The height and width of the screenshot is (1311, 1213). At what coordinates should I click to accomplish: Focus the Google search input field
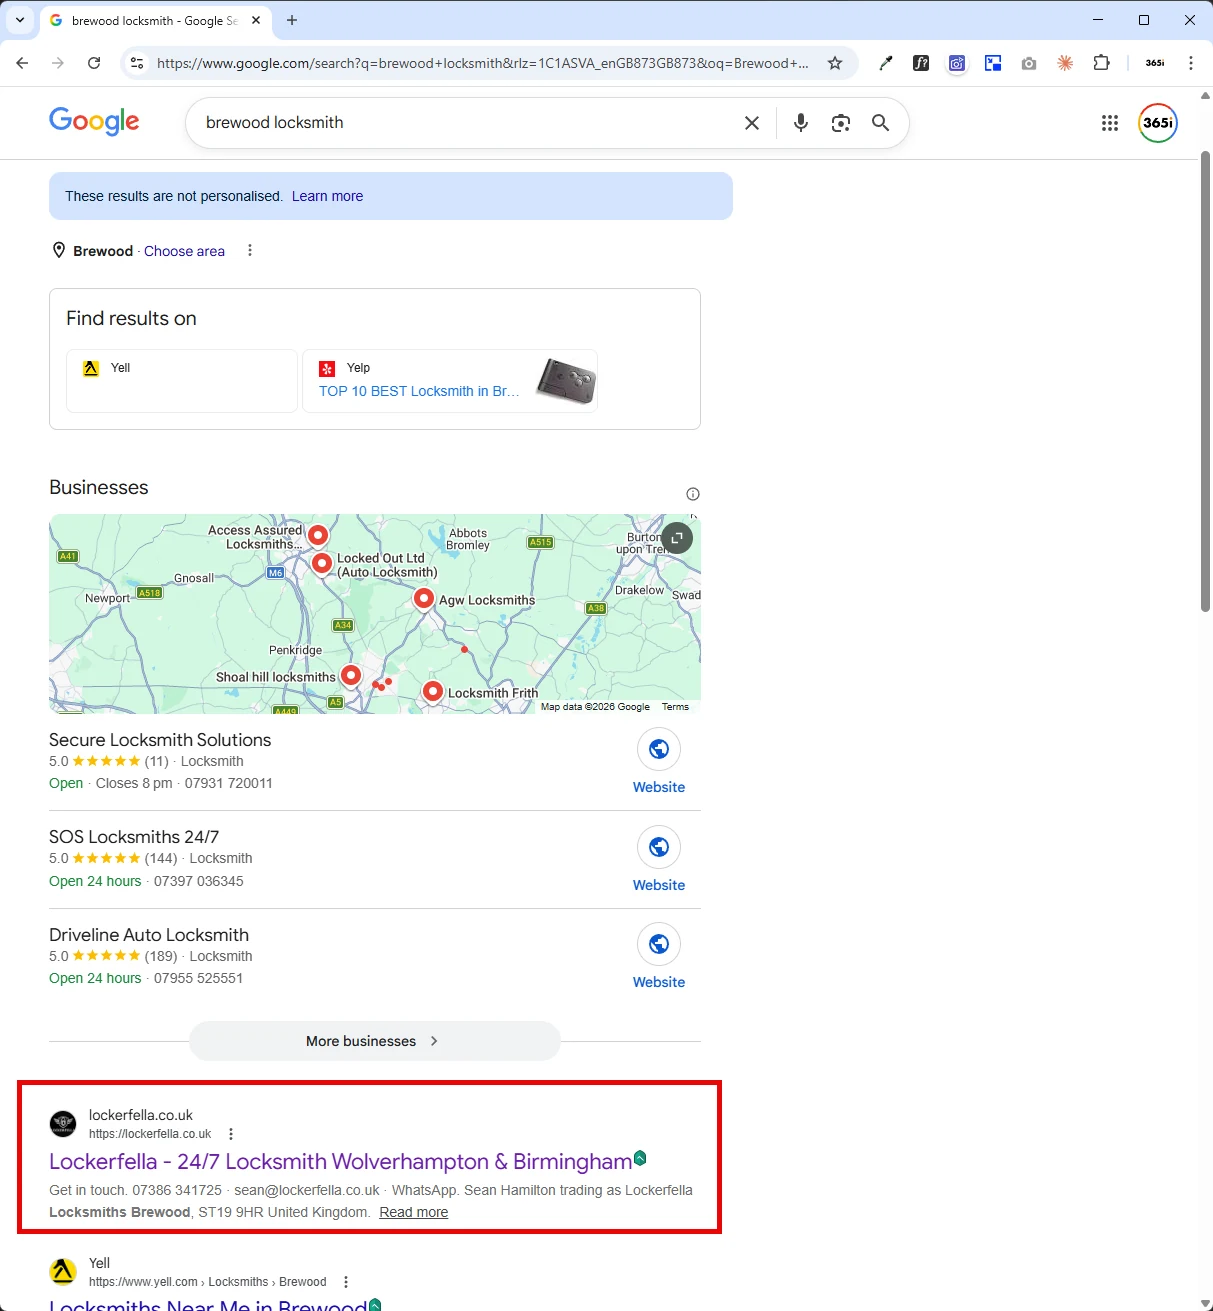[470, 123]
